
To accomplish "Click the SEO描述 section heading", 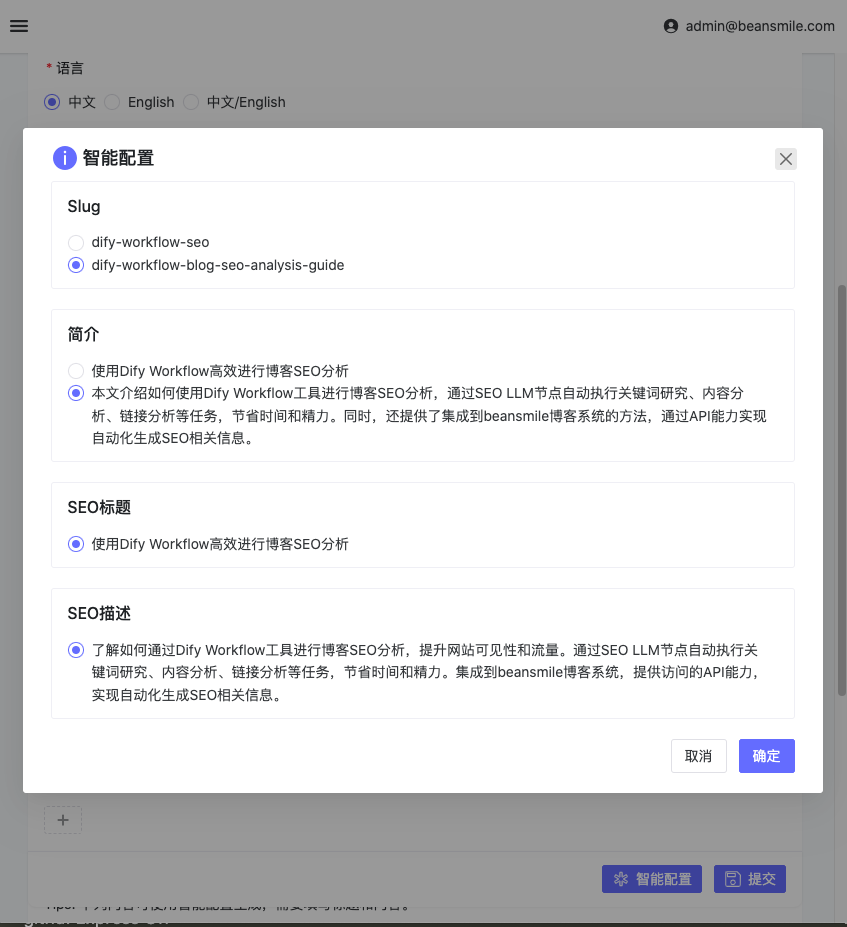I will (x=99, y=613).
